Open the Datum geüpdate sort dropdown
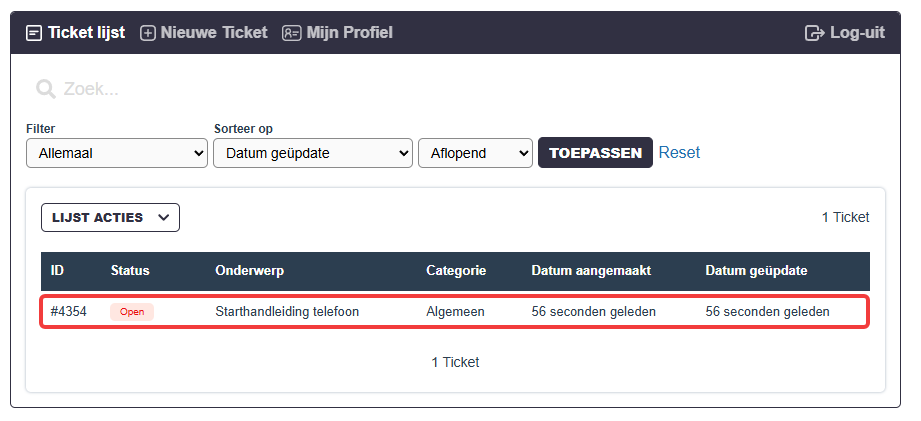 312,153
